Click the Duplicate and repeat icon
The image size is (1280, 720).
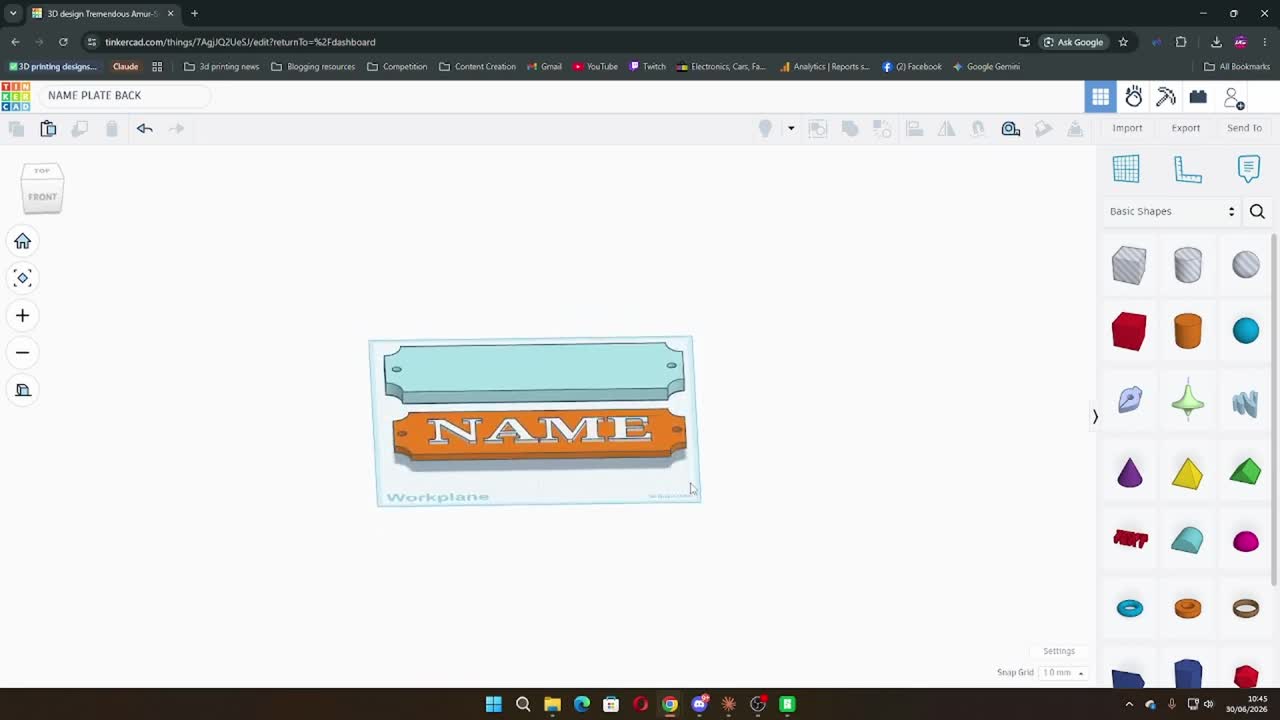click(x=80, y=128)
